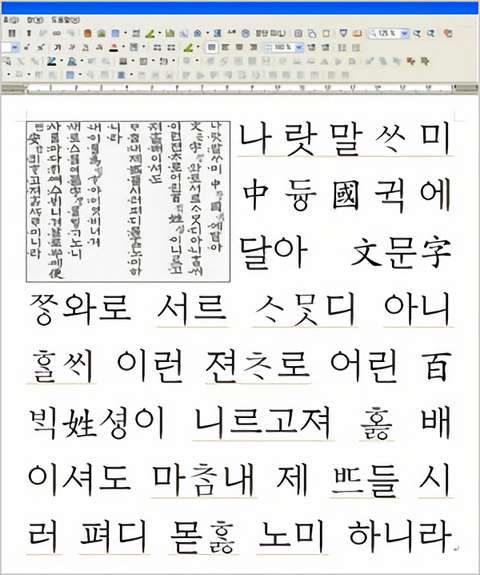Click the round globe icon on the first toolbar row
Screen dimensions: 480x575
(x=245, y=33)
